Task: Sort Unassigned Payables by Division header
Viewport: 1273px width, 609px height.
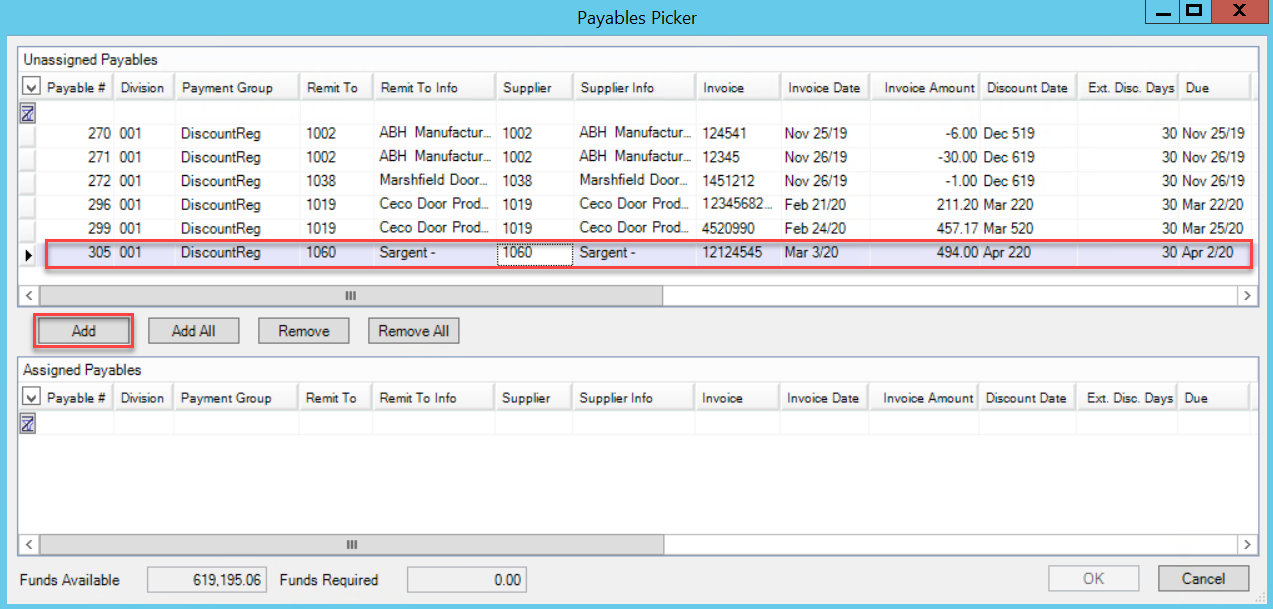Action: 144,87
